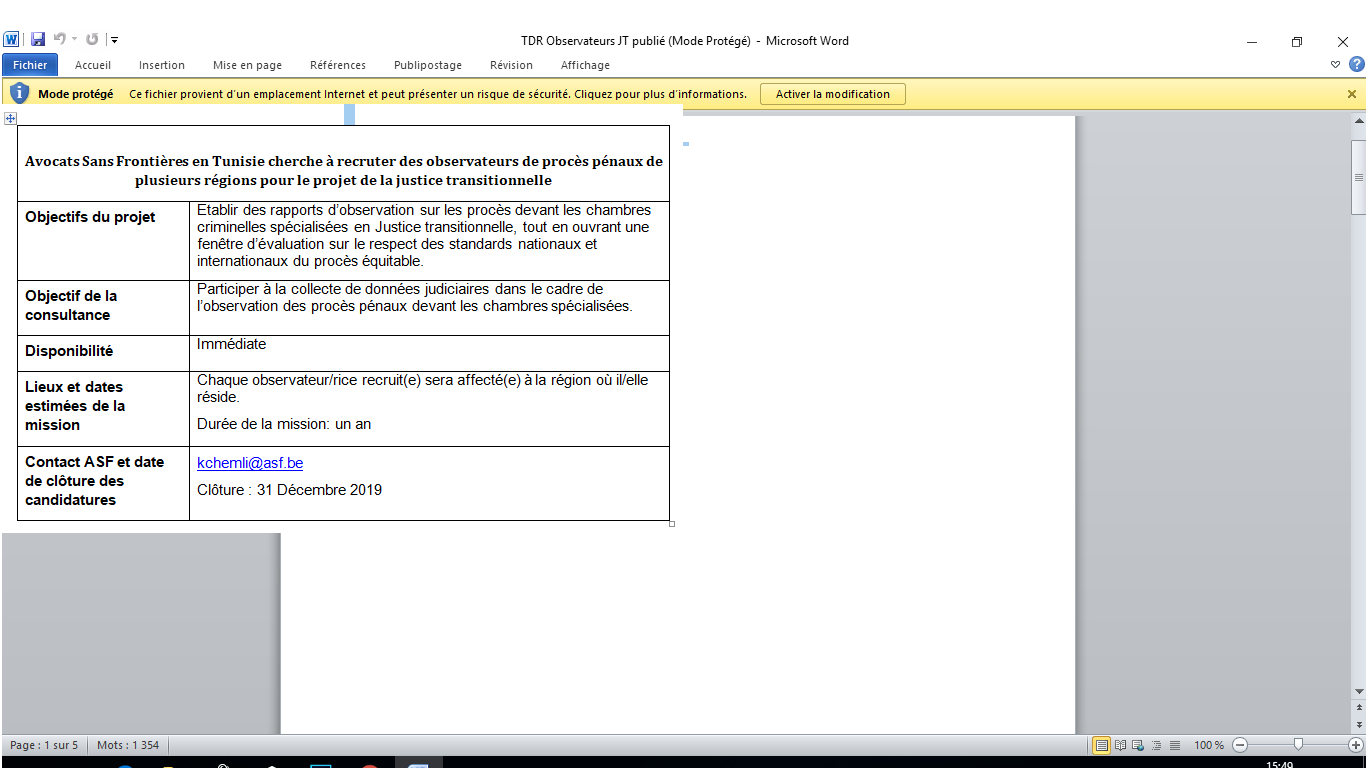The height and width of the screenshot is (768, 1366).
Task: Click the Word Help question mark icon
Action: tap(1356, 65)
